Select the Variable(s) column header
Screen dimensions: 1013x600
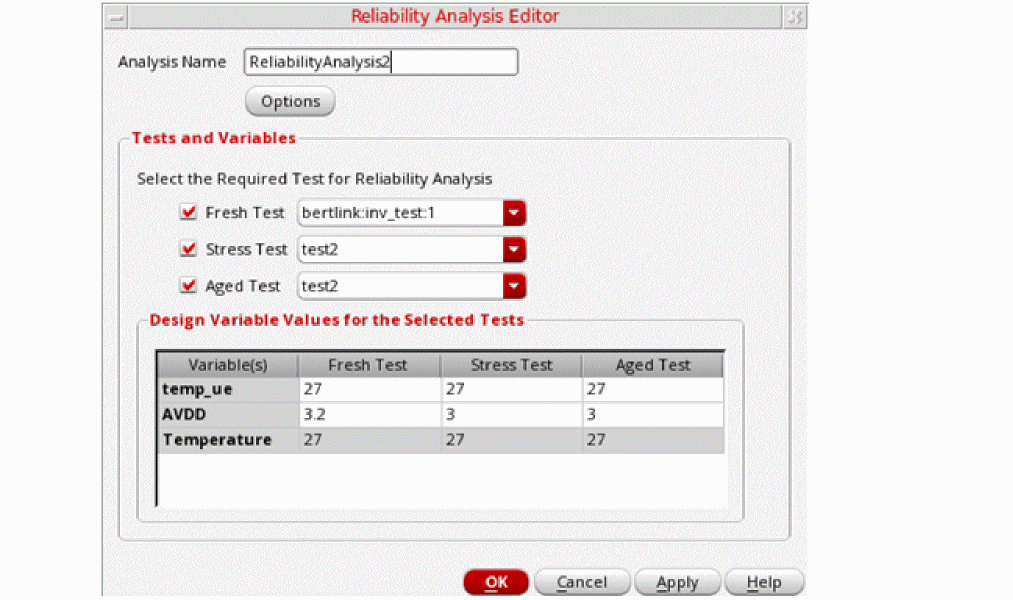227,365
